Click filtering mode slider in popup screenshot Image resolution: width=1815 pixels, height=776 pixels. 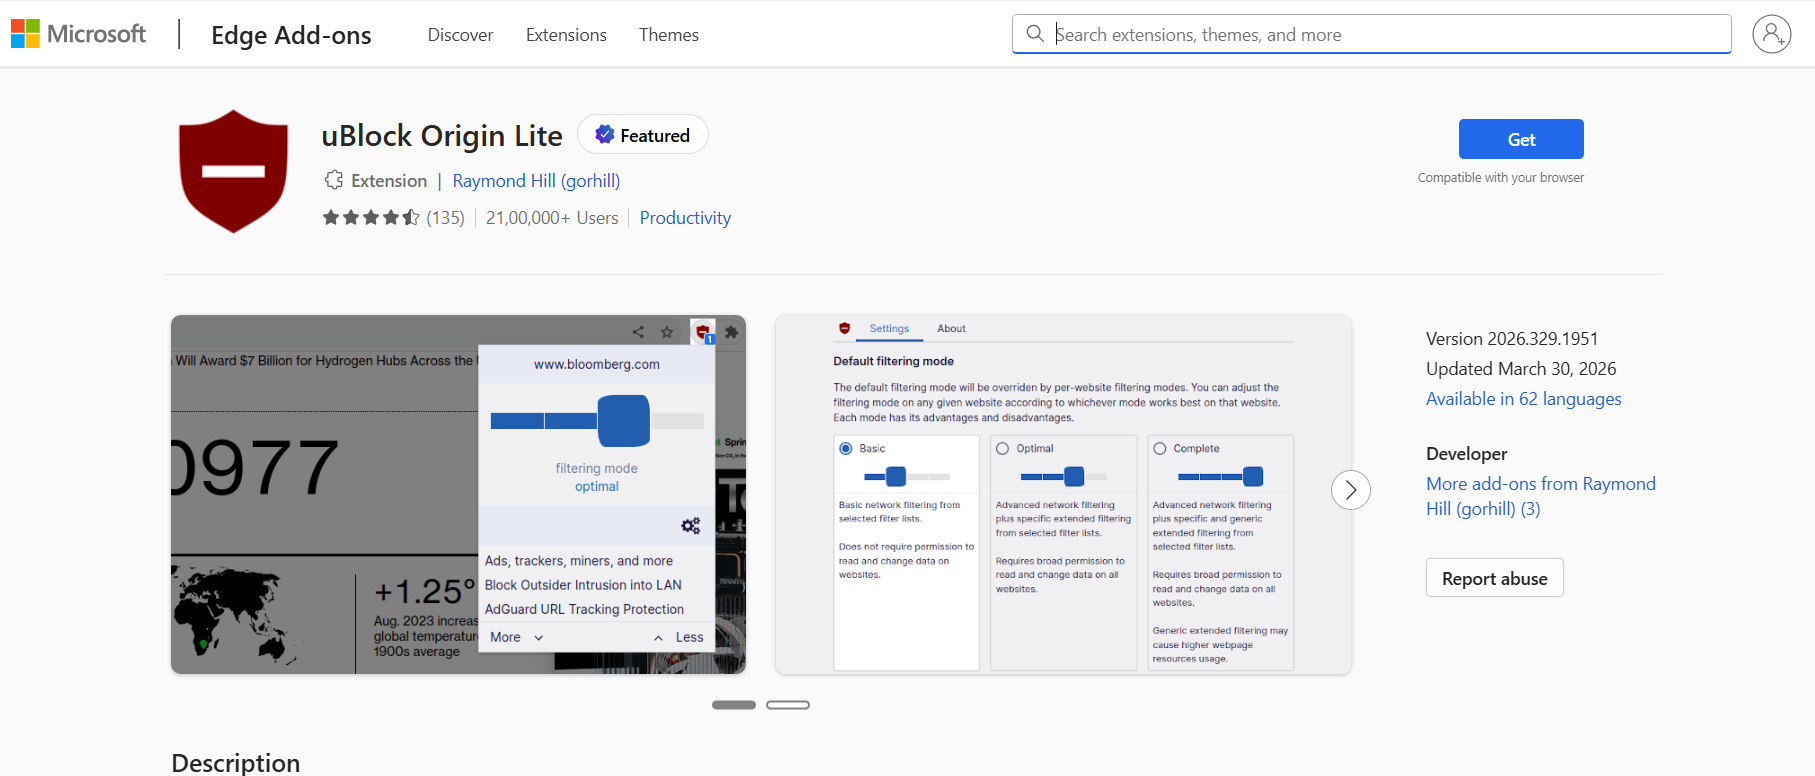pos(597,420)
